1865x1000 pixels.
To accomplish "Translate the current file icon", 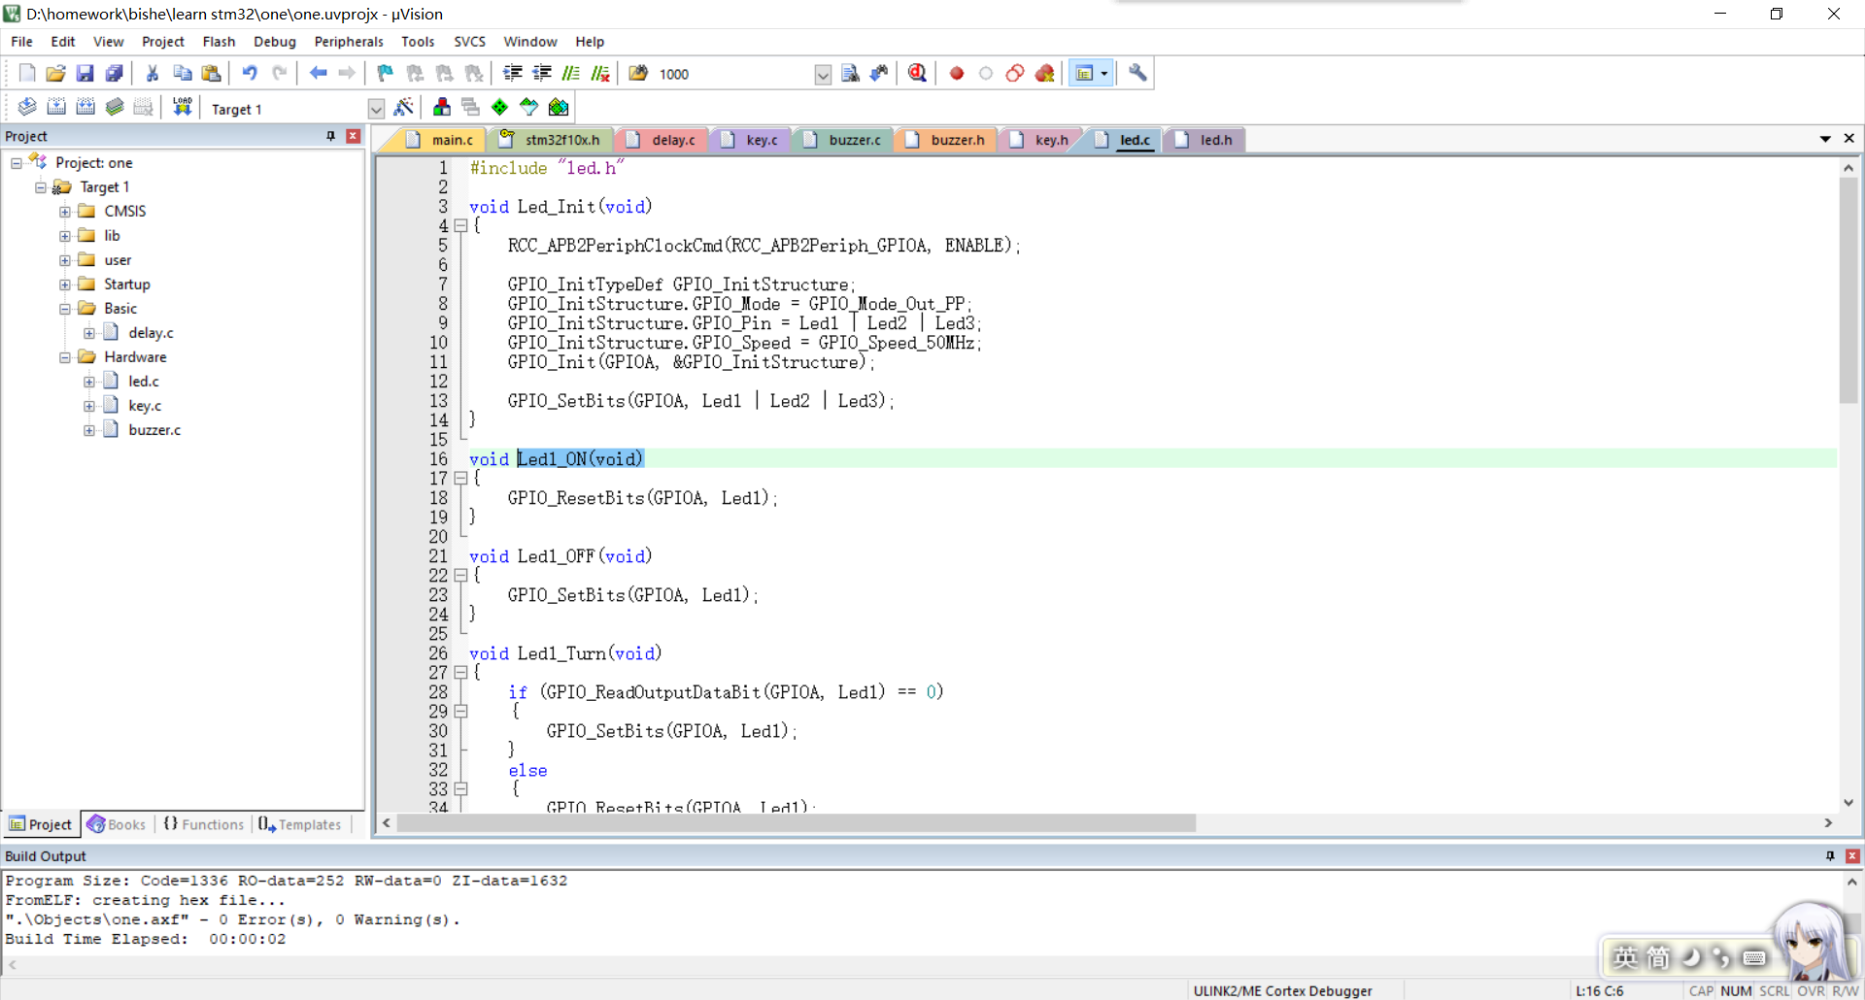I will pyautogui.click(x=27, y=107).
